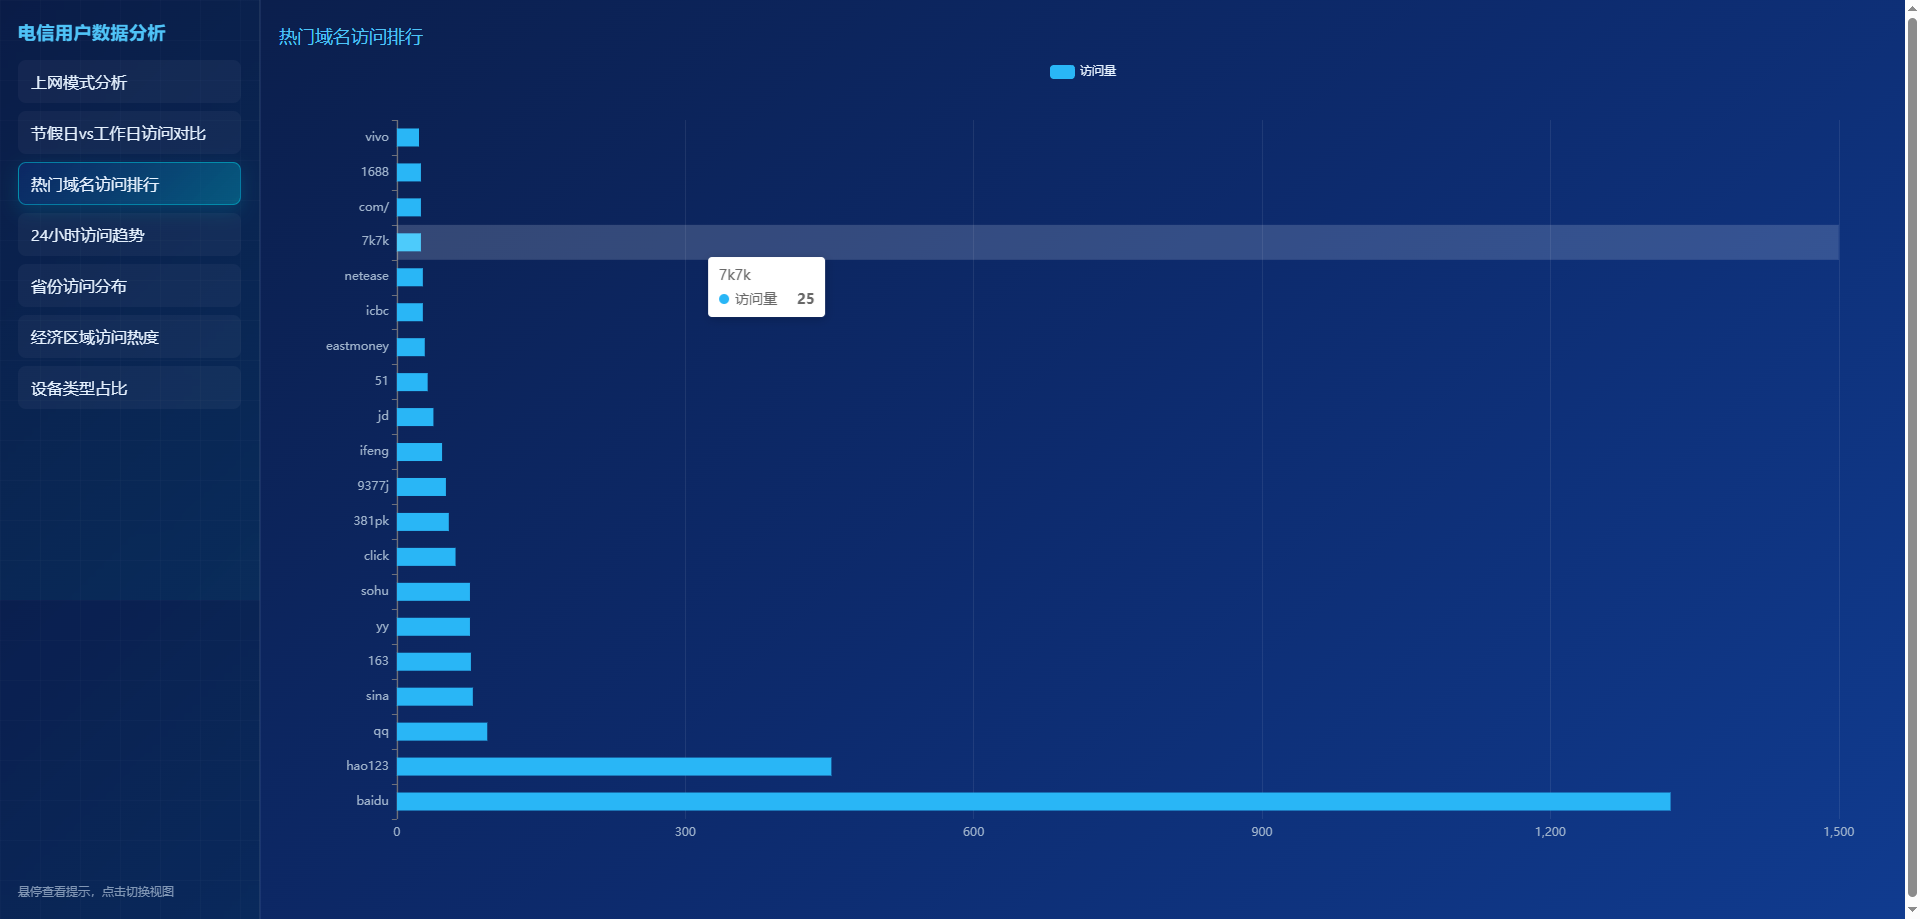Open 24小时访问趋势 view
This screenshot has width=1920, height=919.
pyautogui.click(x=129, y=235)
